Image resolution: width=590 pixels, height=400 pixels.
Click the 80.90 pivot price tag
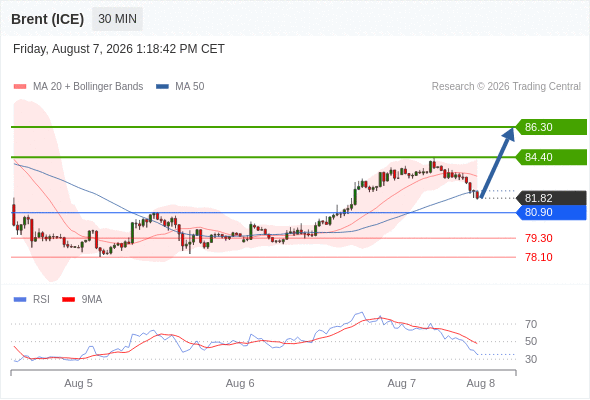click(x=551, y=213)
